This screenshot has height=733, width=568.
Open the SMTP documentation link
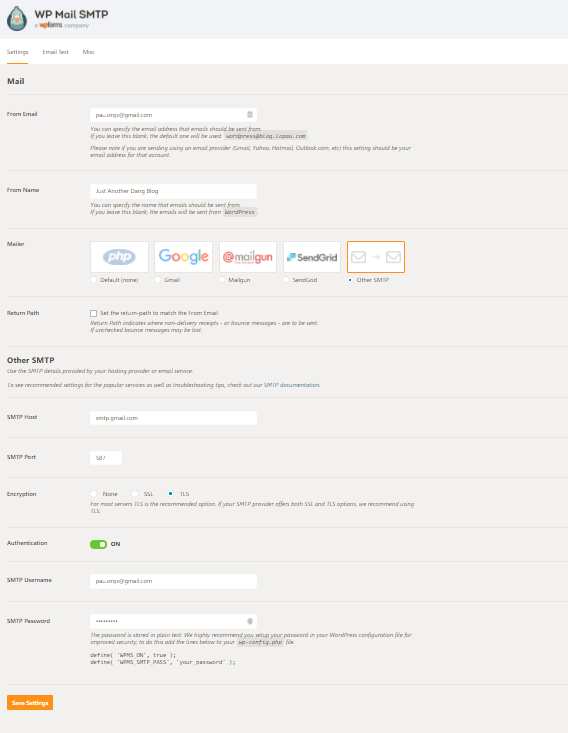click(x=292, y=385)
